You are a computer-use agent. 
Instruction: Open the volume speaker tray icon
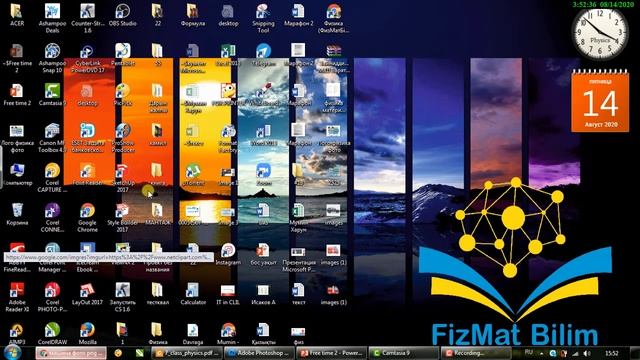[x=587, y=353]
